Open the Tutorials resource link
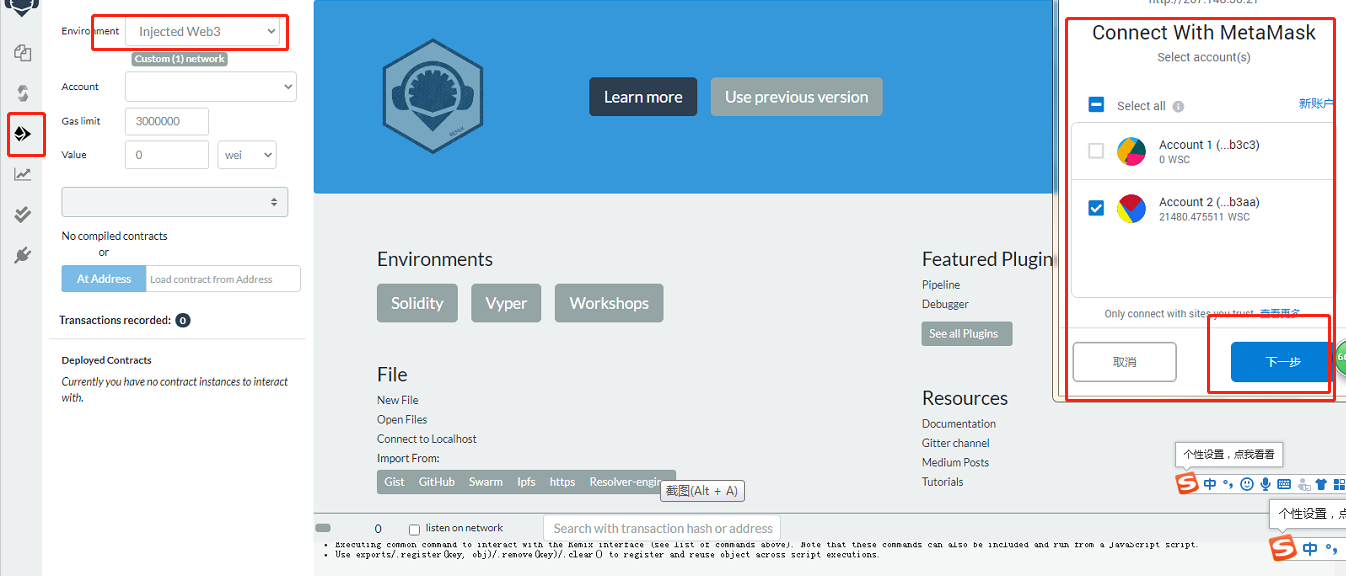This screenshot has height=576, width=1346. [x=943, y=482]
